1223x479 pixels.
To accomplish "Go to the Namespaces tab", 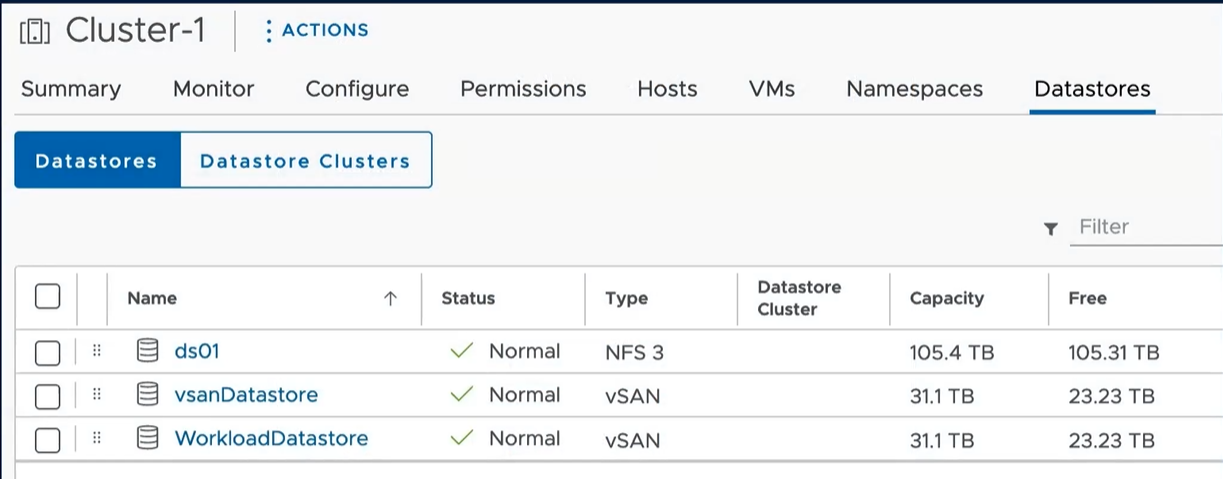I will pyautogui.click(x=914, y=89).
